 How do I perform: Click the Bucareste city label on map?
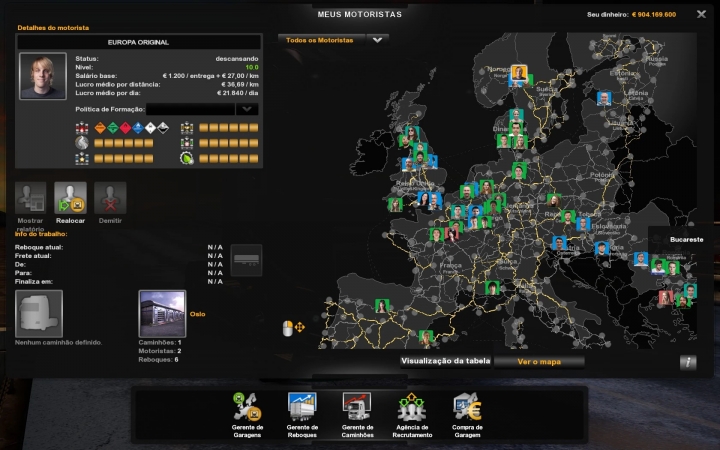686,240
